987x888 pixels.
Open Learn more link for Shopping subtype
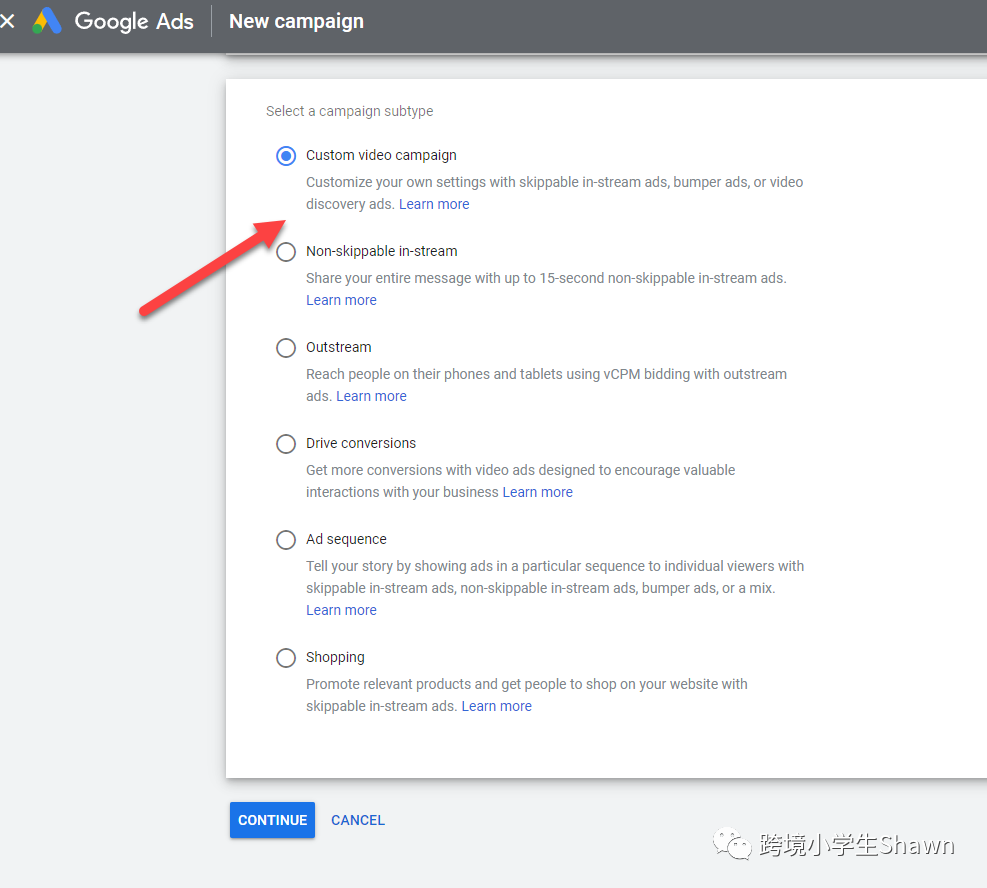pos(497,706)
